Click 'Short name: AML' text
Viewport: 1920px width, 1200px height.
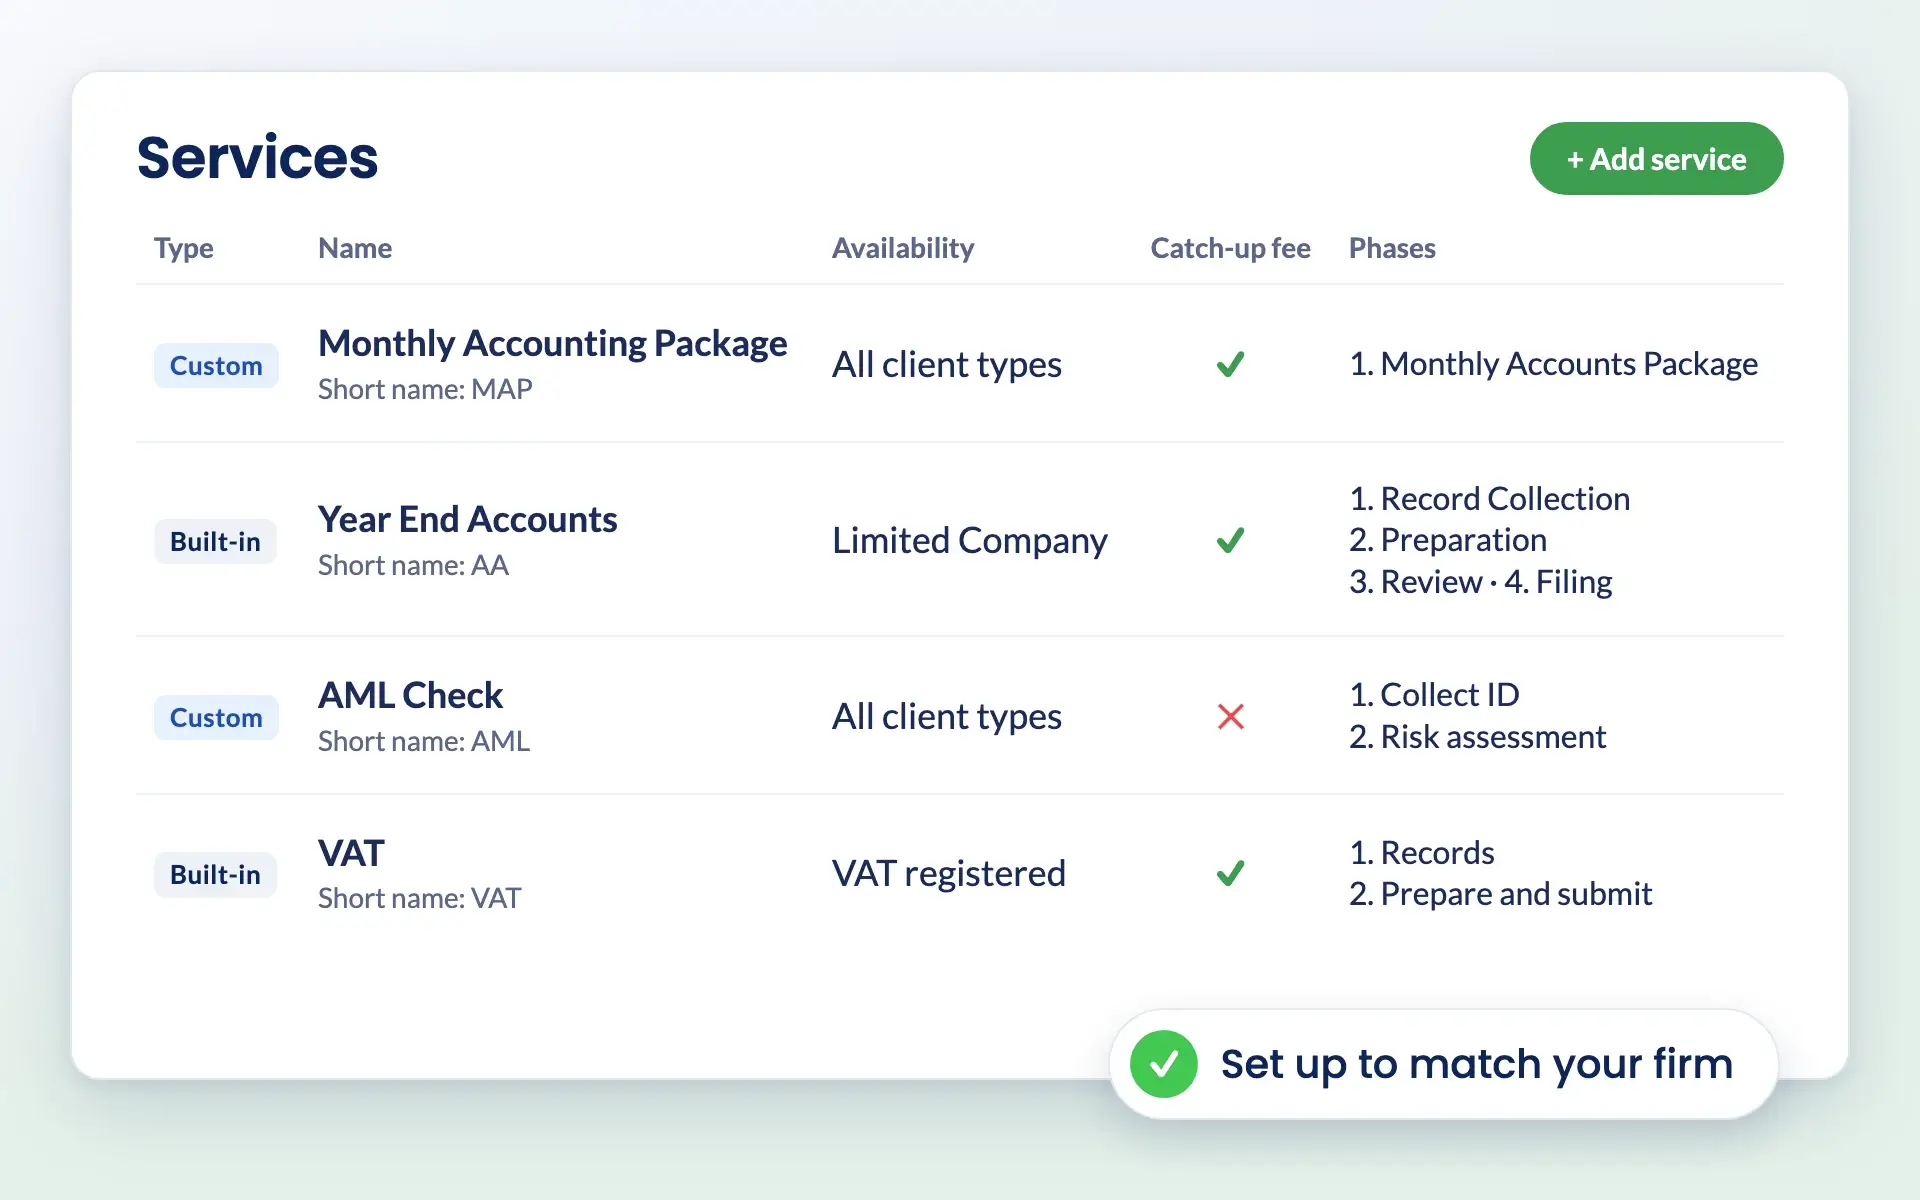(x=424, y=741)
